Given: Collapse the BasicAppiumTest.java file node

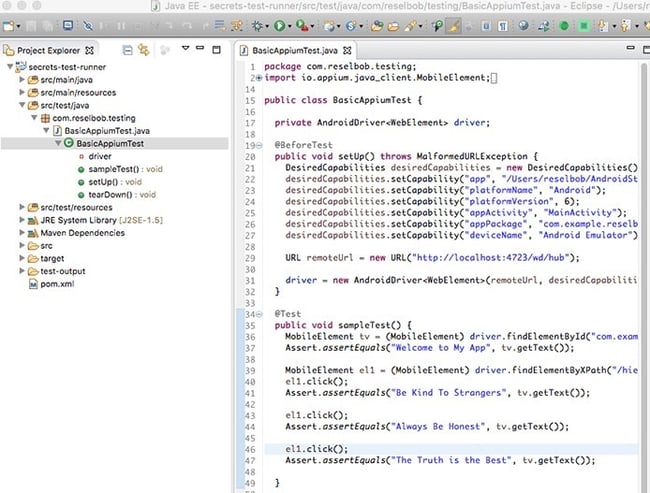Looking at the screenshot, I should (46, 131).
